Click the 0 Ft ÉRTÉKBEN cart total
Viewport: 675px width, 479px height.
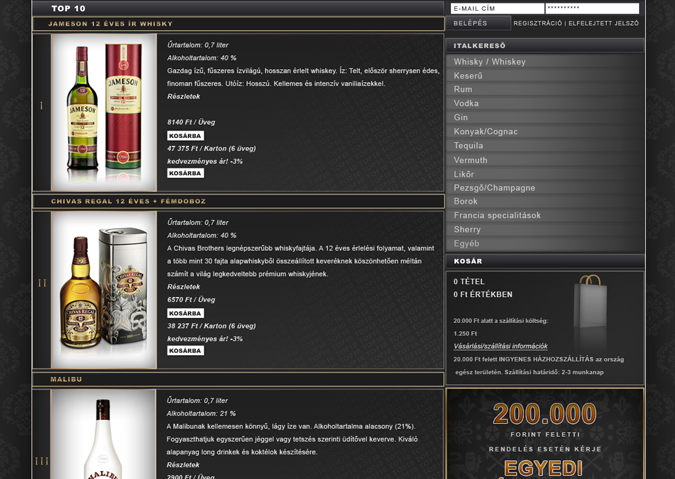coord(483,294)
